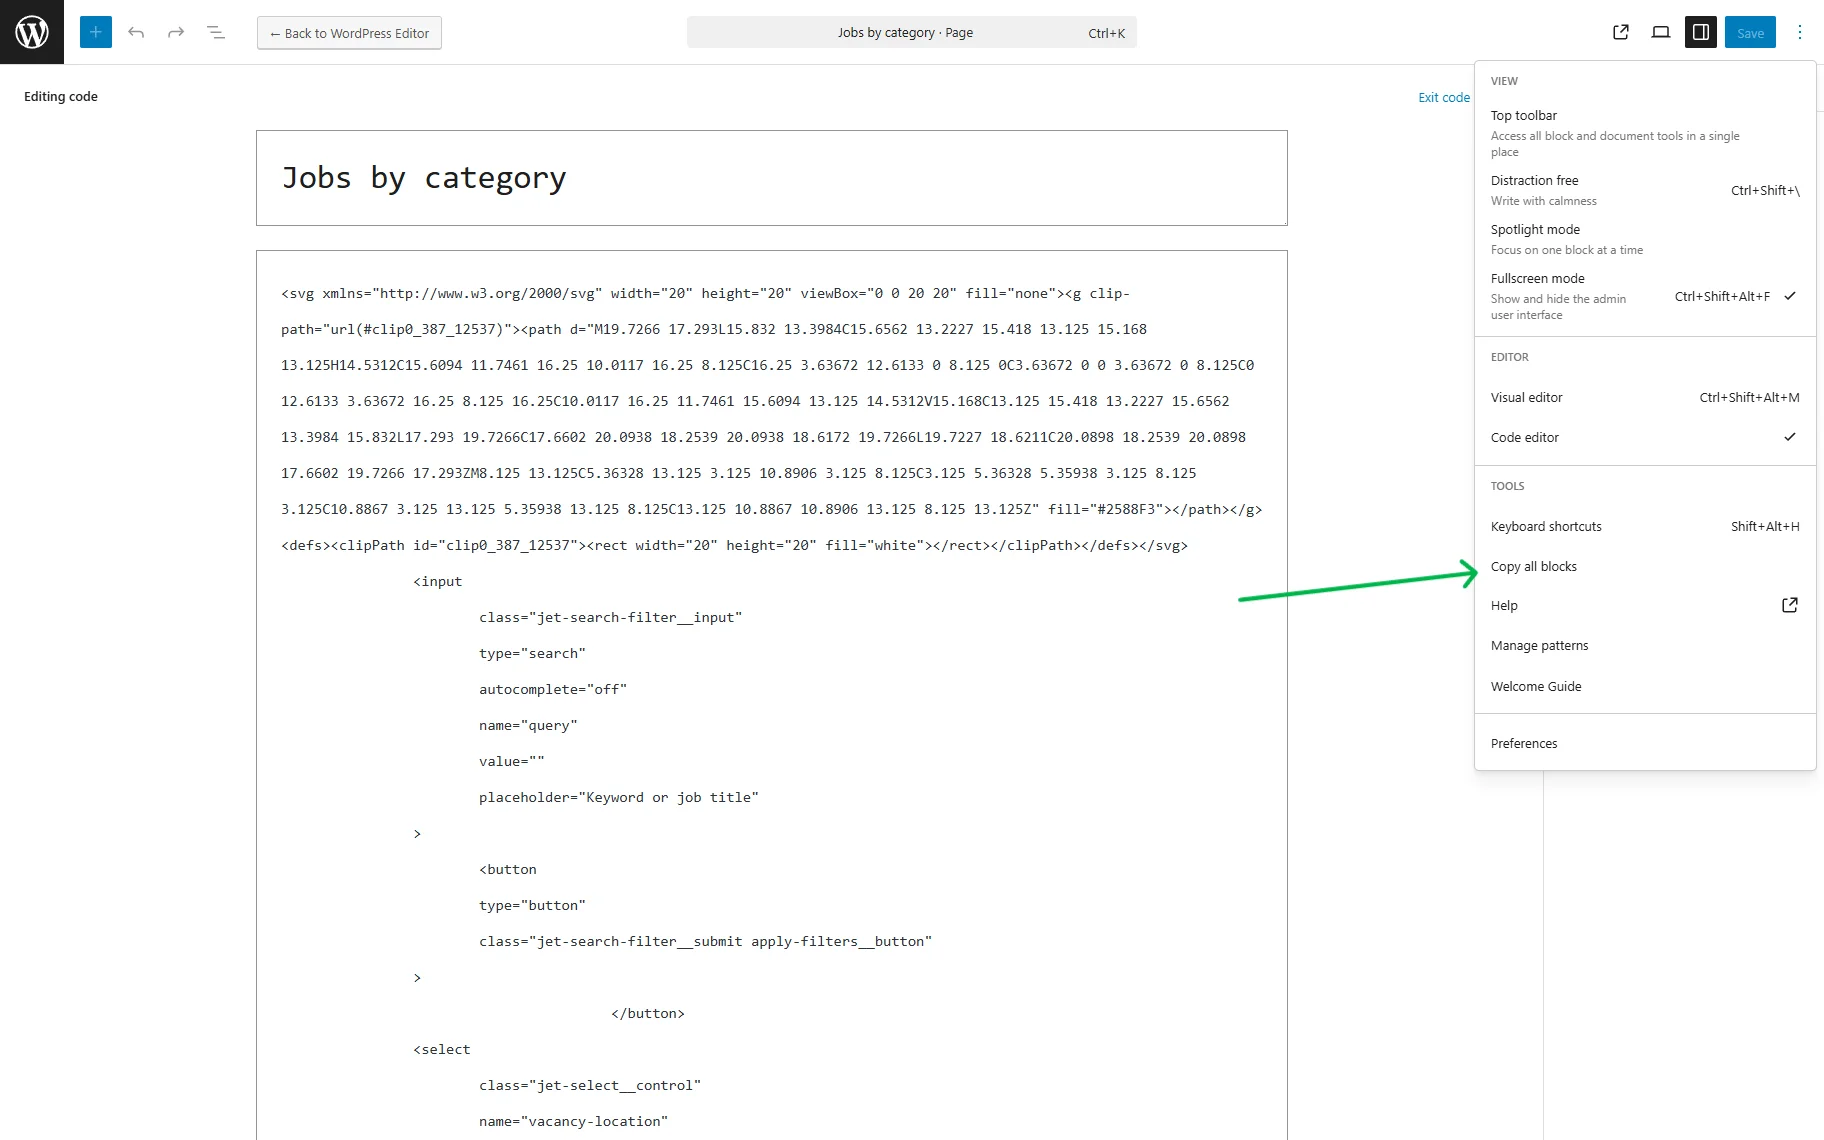The image size is (1824, 1140).
Task: Click the autocomplete="off" code line
Action: [553, 689]
